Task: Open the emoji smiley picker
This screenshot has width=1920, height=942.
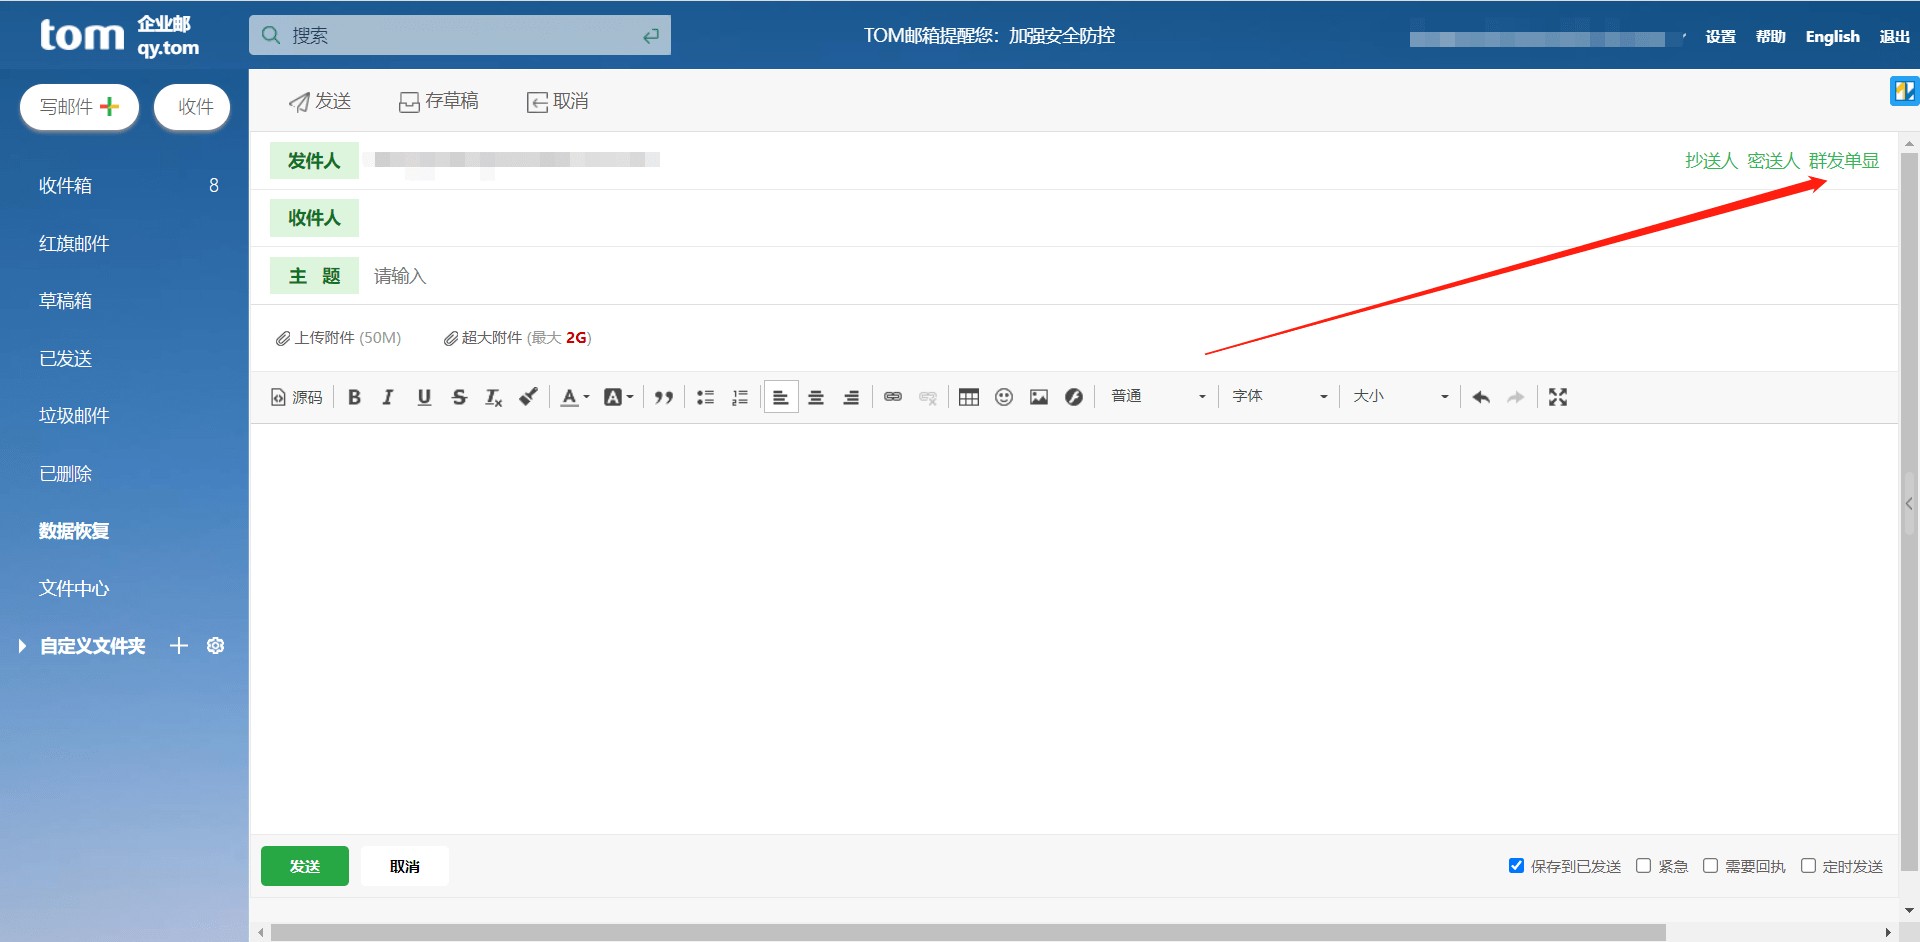Action: [x=1004, y=397]
